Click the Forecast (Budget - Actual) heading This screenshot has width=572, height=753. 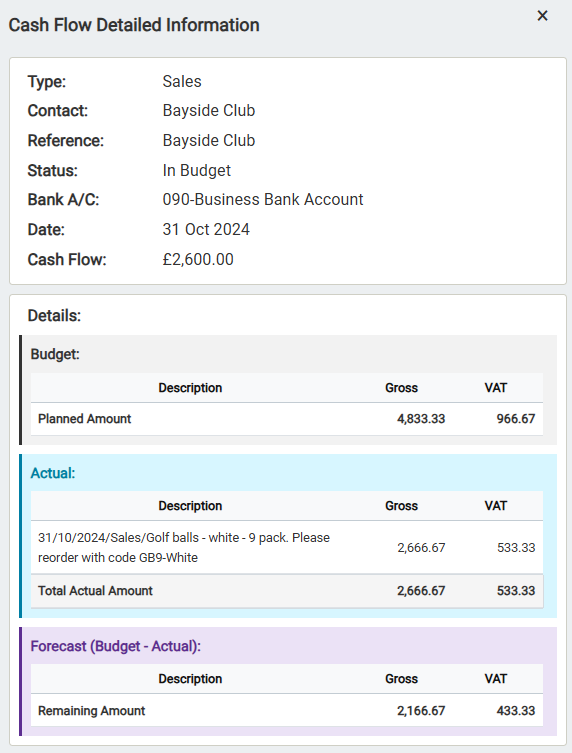pyautogui.click(x=115, y=646)
